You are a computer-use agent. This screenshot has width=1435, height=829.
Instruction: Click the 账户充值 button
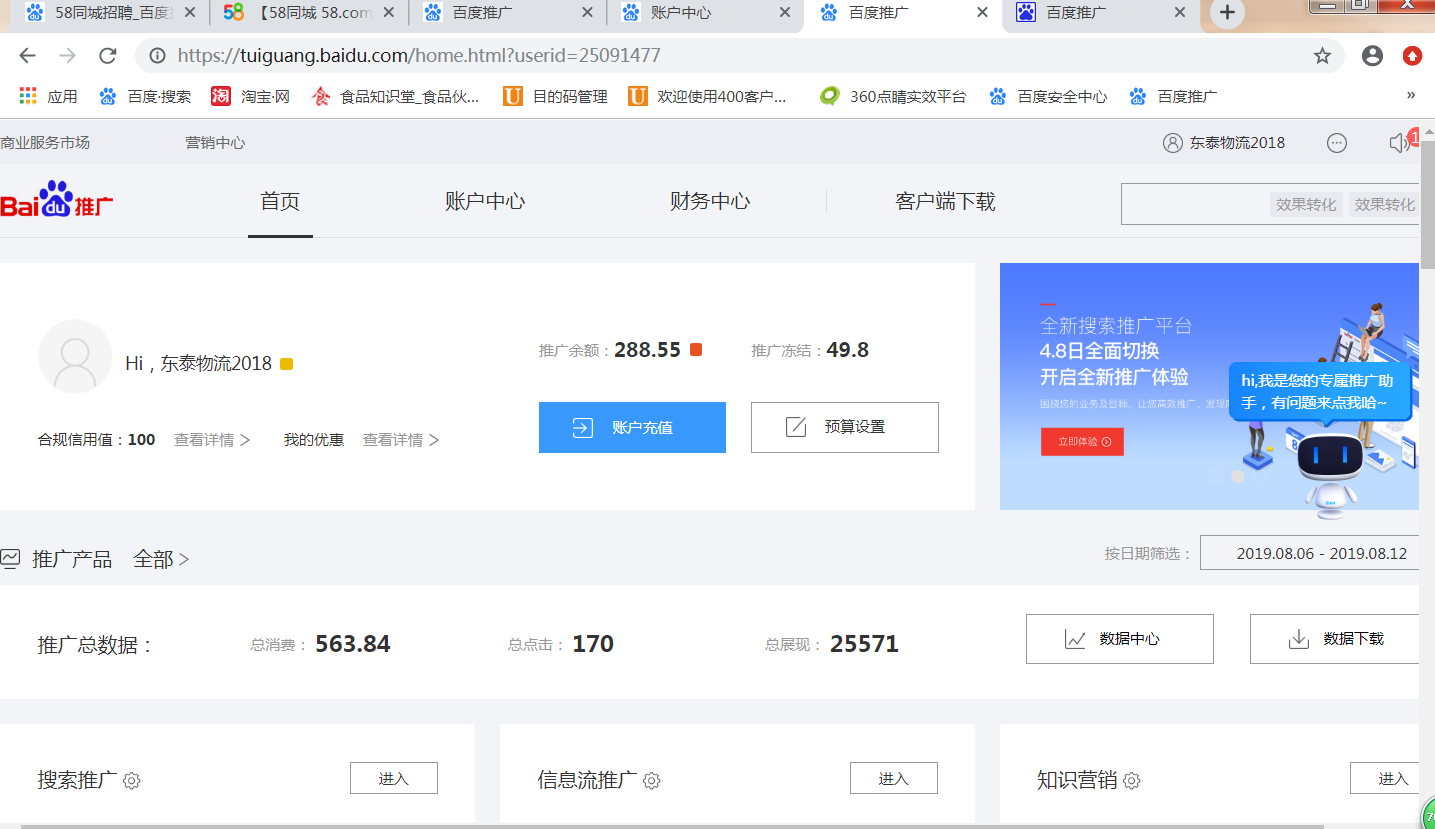[632, 427]
